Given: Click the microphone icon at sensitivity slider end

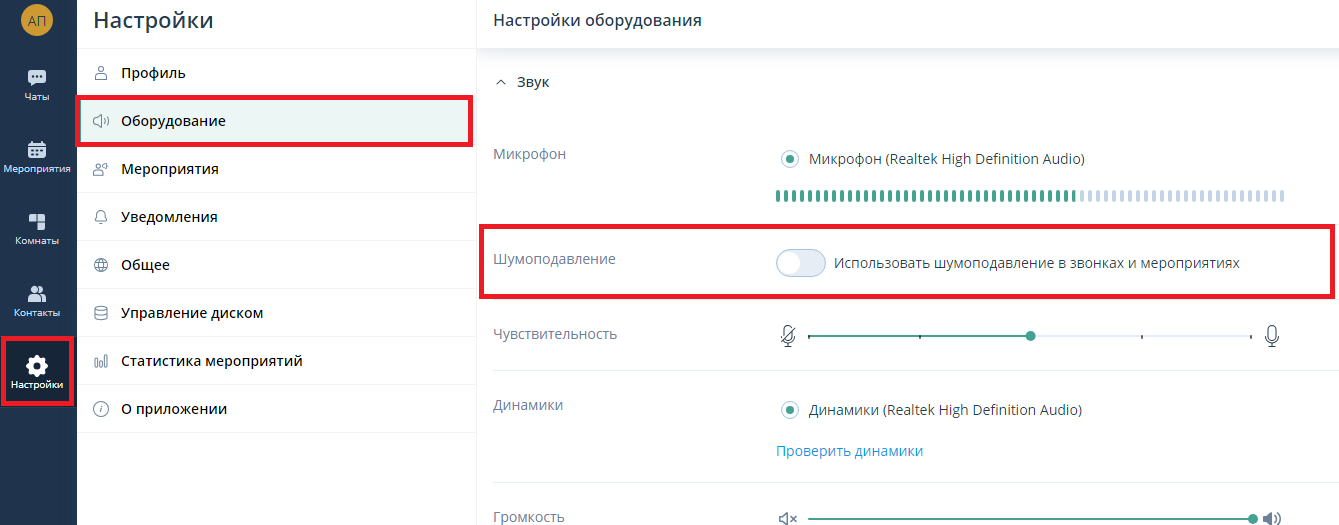Looking at the screenshot, I should 1272,336.
